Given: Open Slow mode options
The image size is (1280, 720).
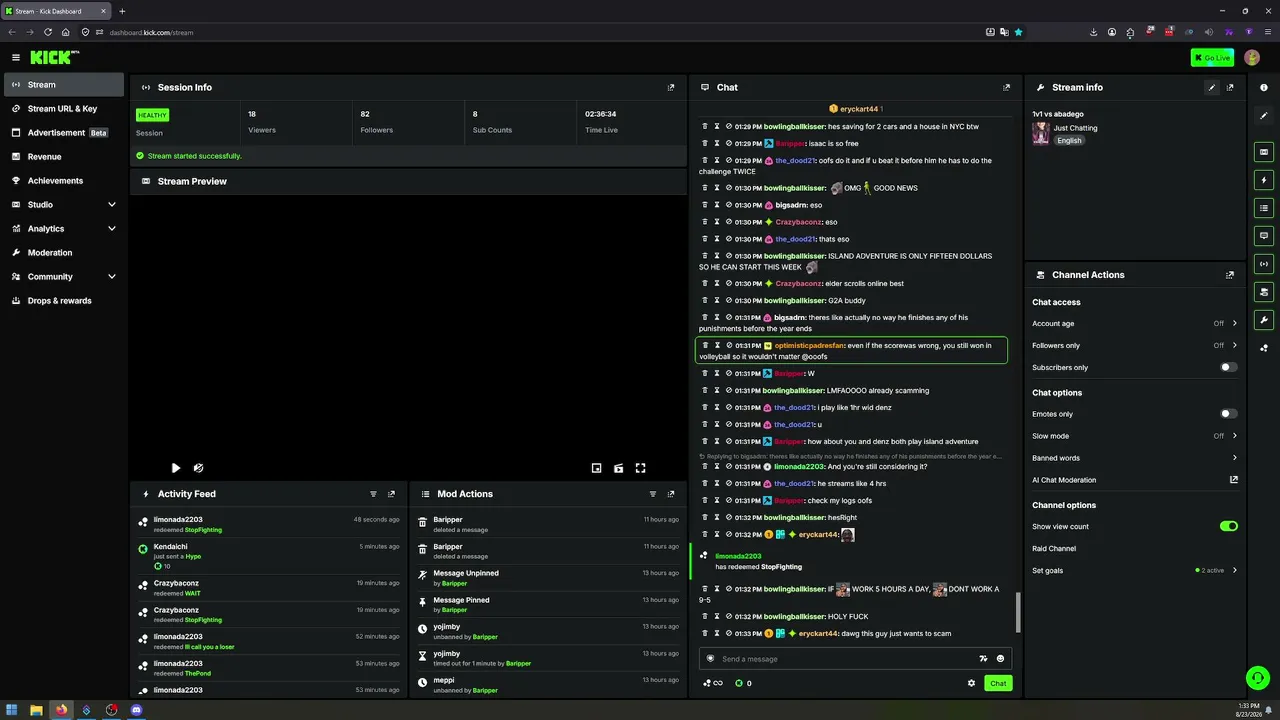Looking at the screenshot, I should pos(1135,436).
